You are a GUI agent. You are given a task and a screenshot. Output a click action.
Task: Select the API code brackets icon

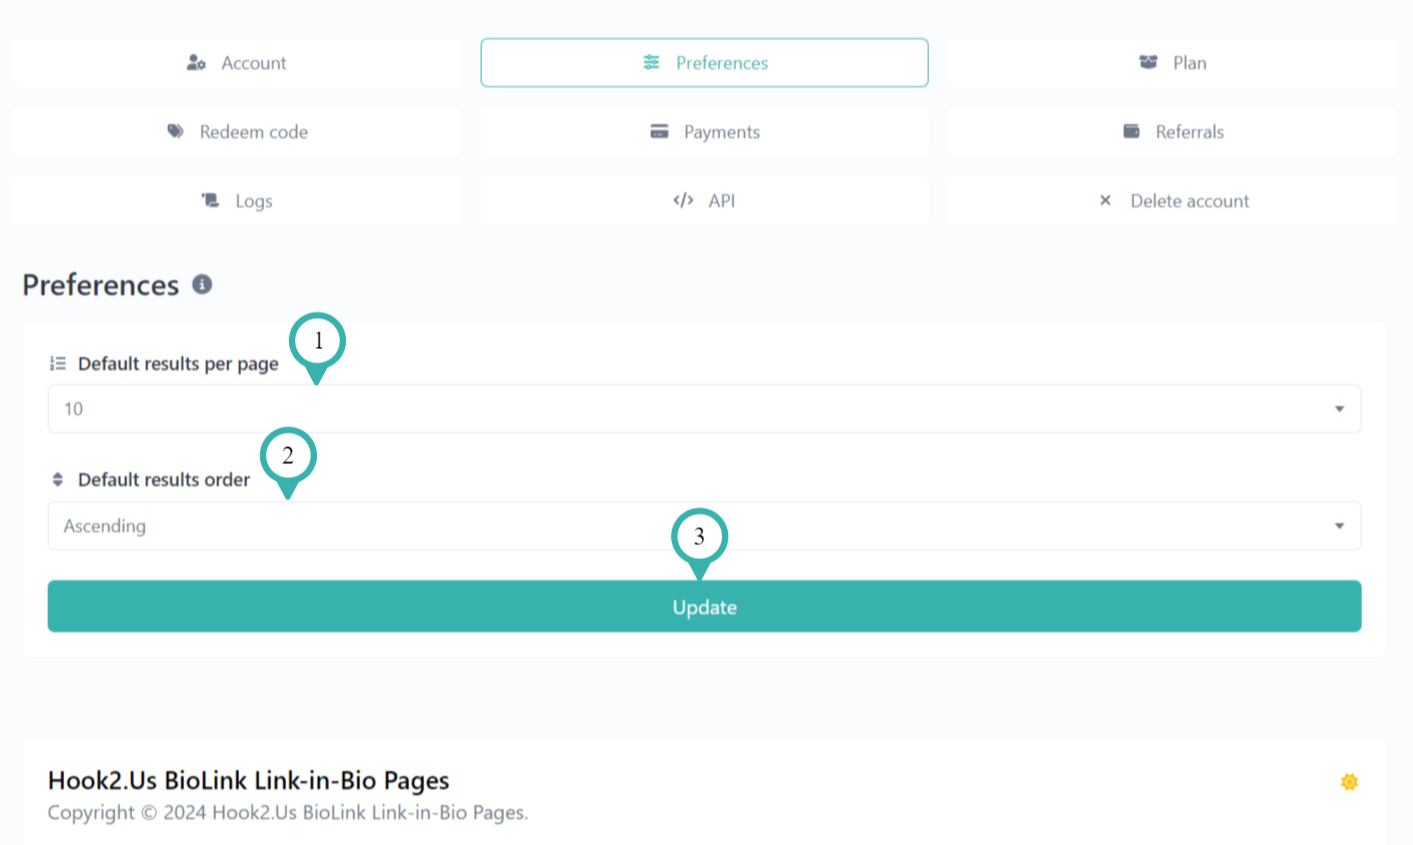pyautogui.click(x=682, y=200)
